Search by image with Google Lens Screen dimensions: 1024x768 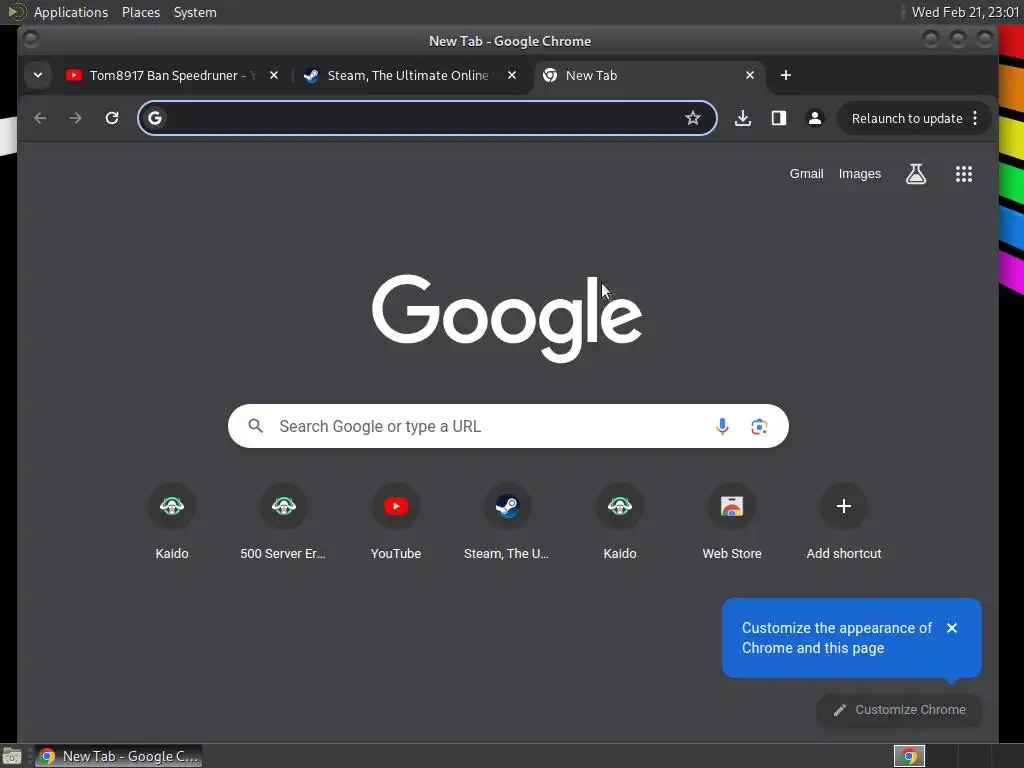coord(759,426)
